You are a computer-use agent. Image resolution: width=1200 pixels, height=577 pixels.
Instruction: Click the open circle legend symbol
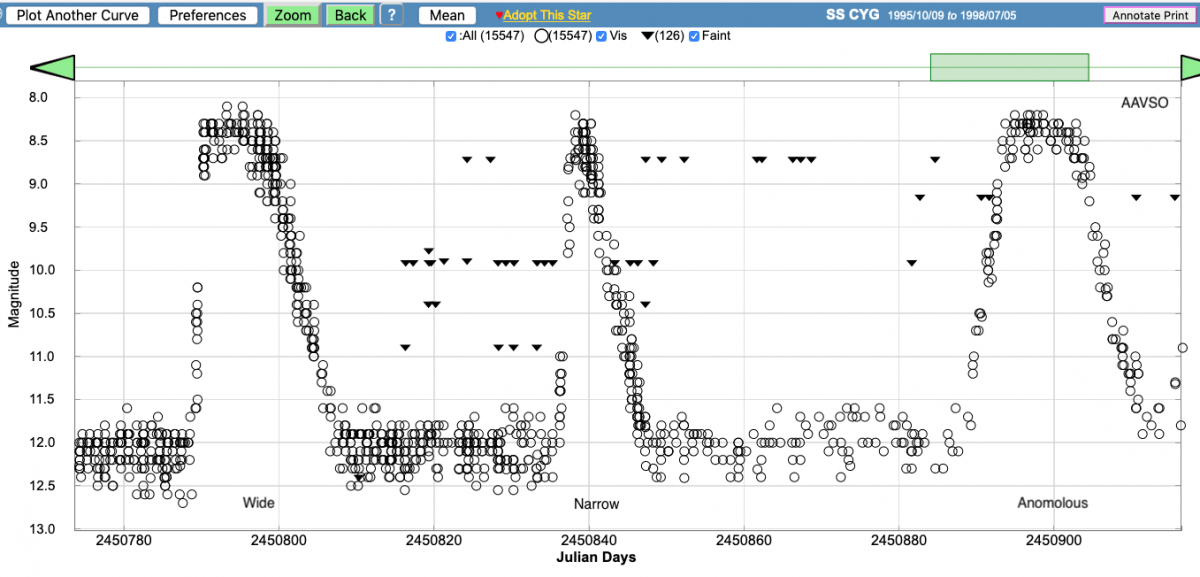(x=543, y=36)
